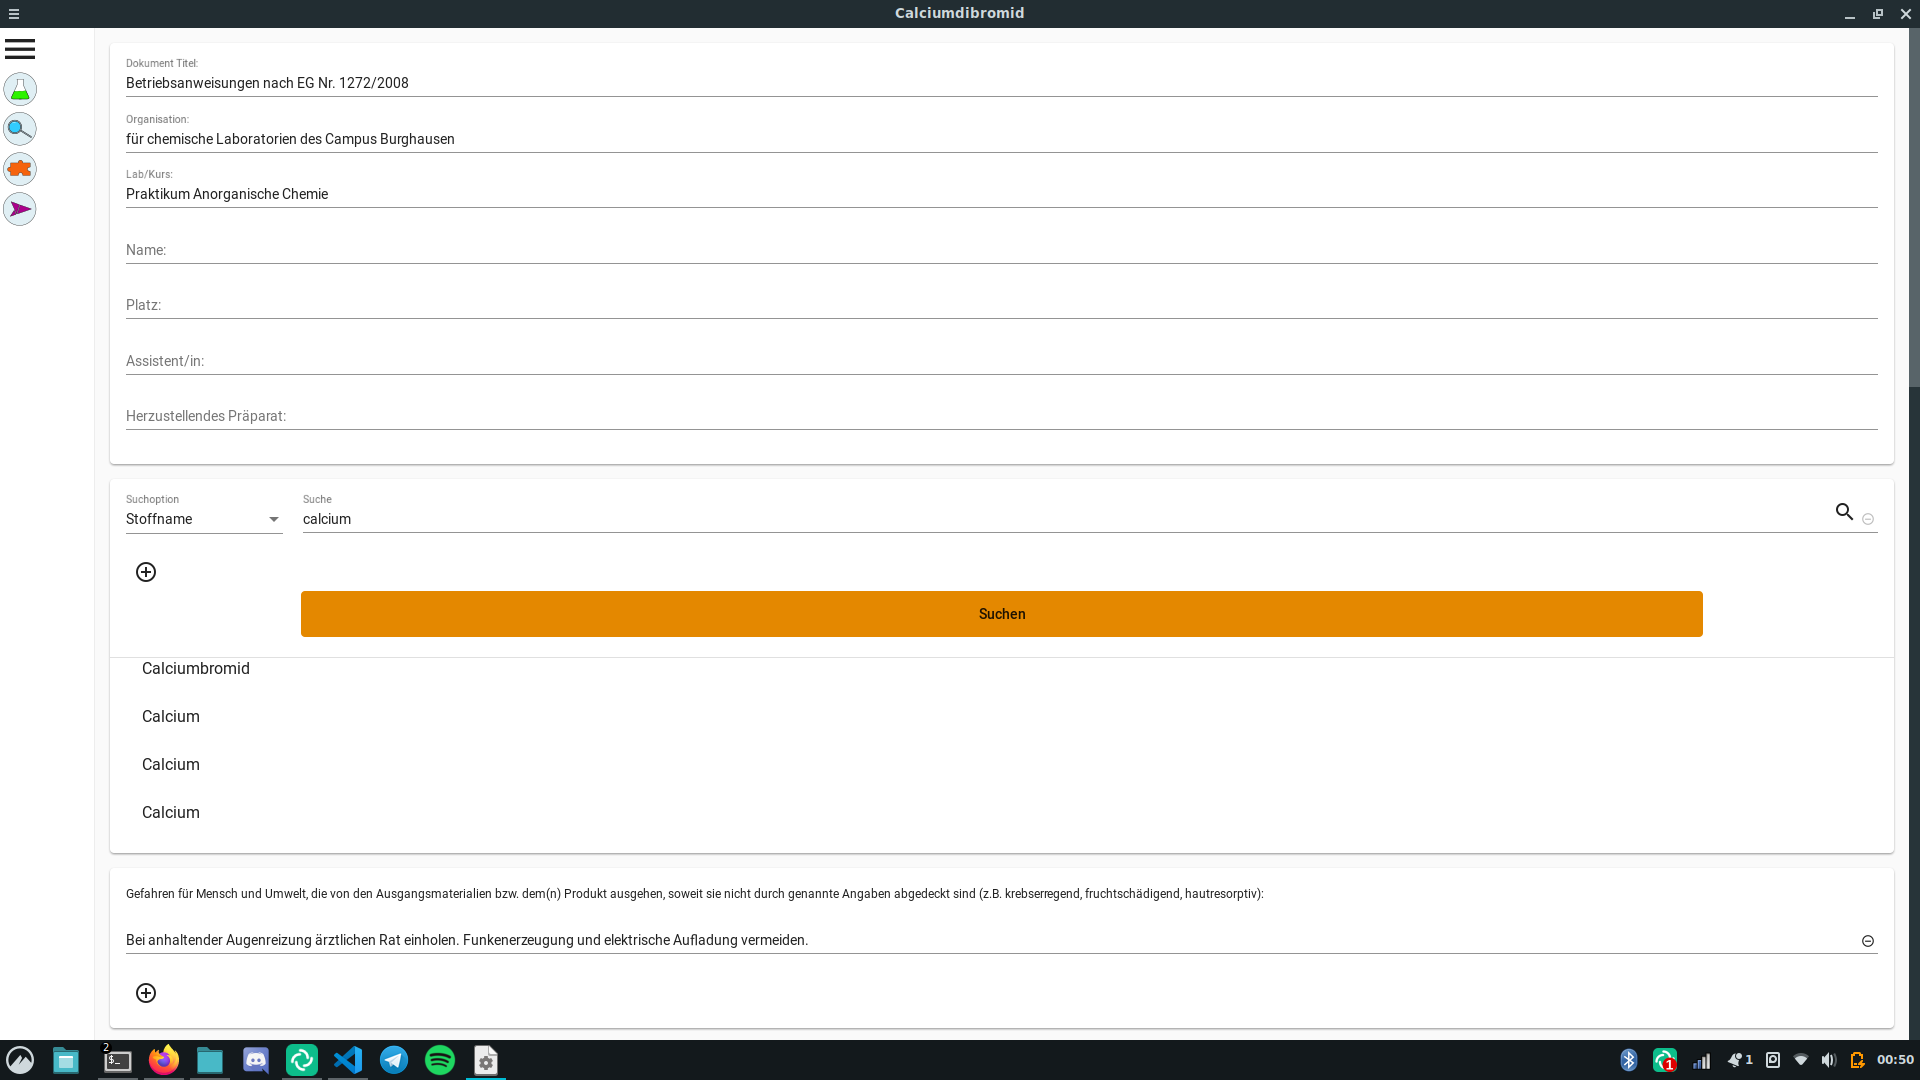
Task: Click the Assistent/in input field
Action: 1000,361
